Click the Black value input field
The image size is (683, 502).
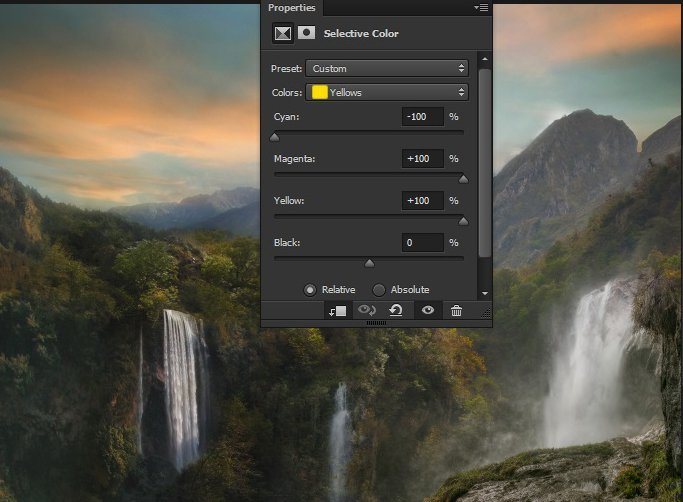tap(422, 243)
